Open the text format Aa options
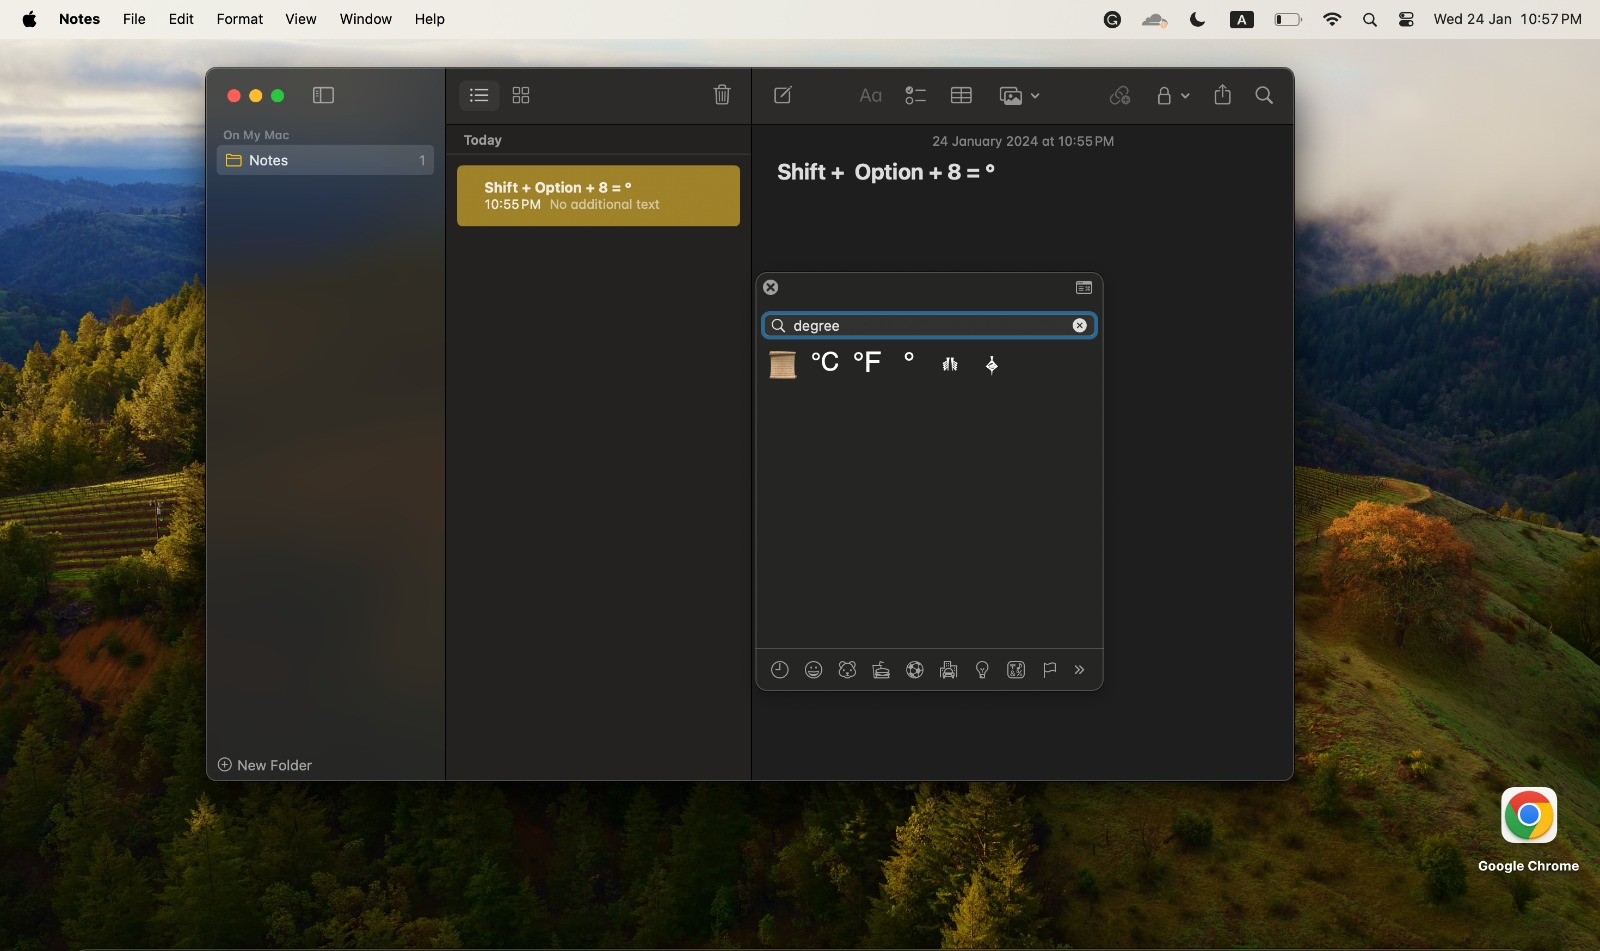The width and height of the screenshot is (1600, 951). pyautogui.click(x=870, y=95)
